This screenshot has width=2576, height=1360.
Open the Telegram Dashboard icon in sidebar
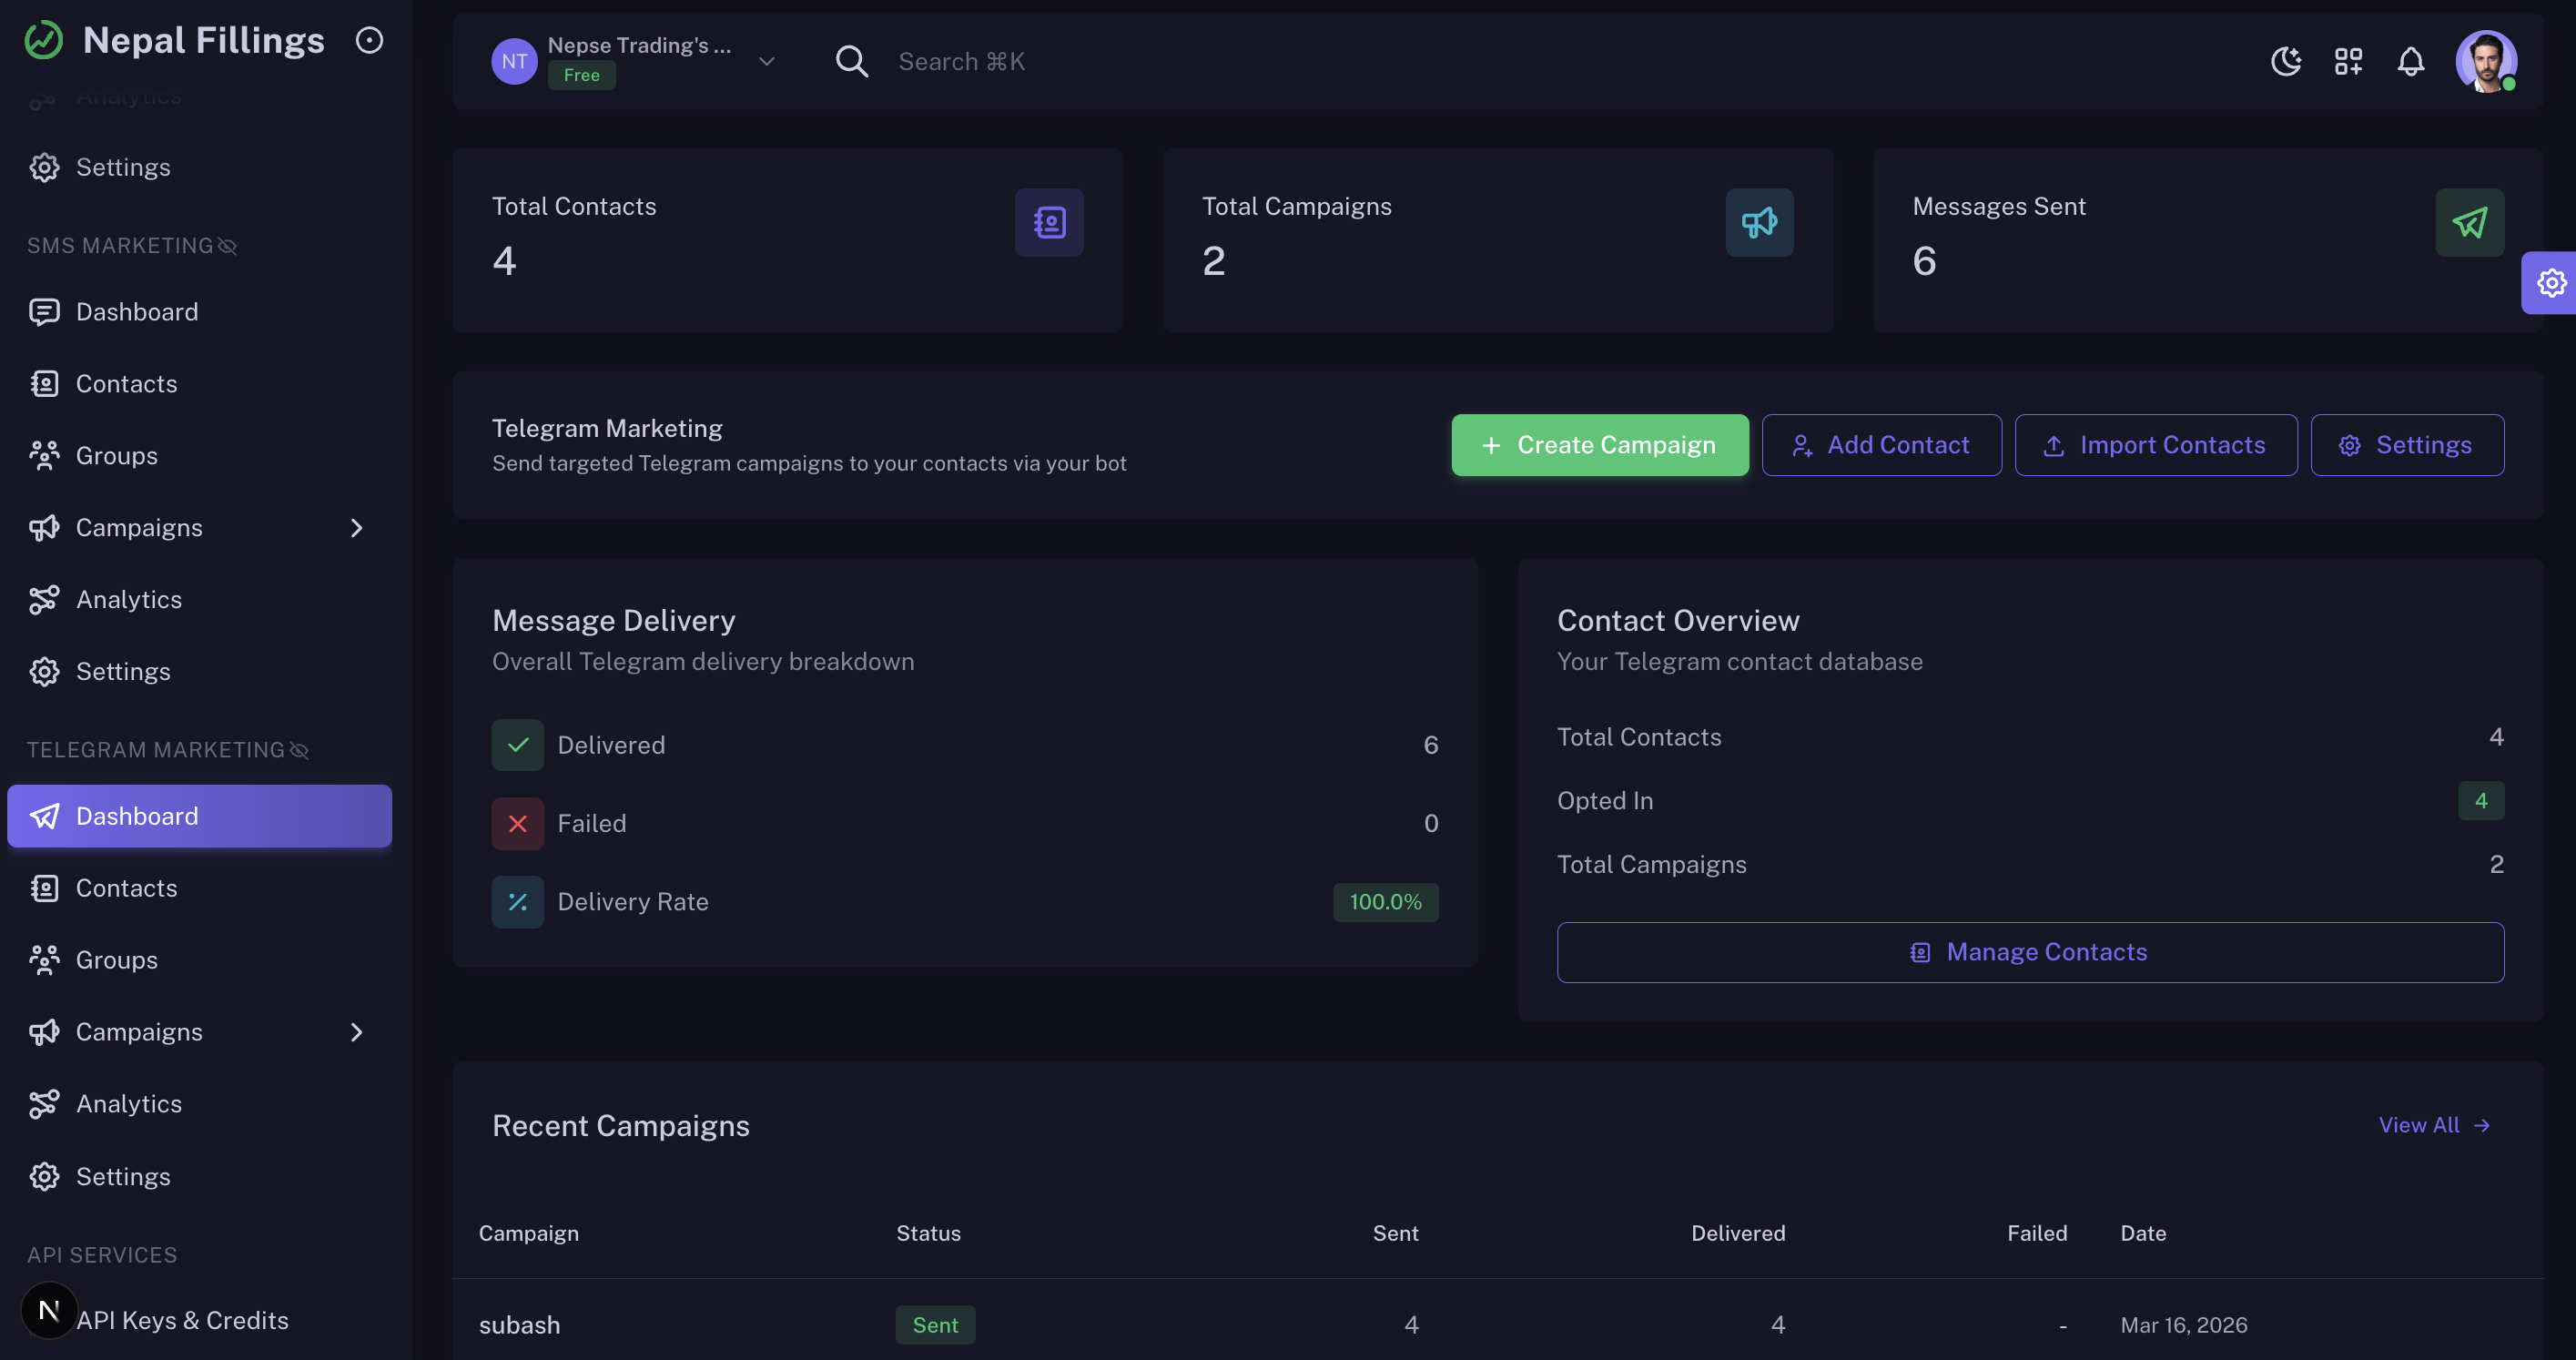(44, 816)
